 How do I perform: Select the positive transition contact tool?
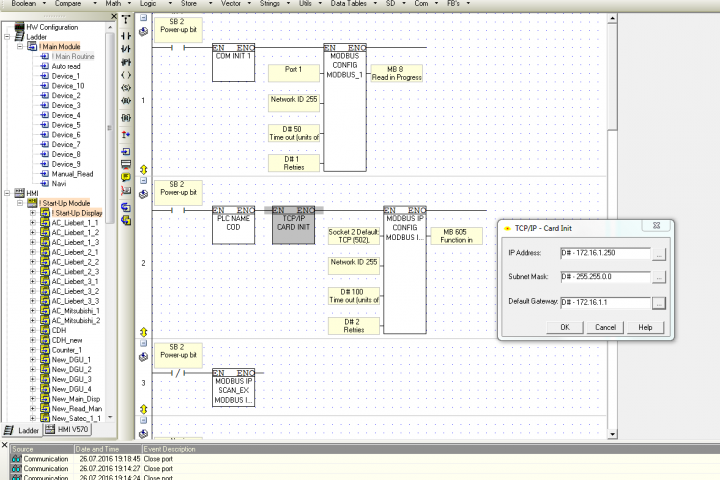126,62
